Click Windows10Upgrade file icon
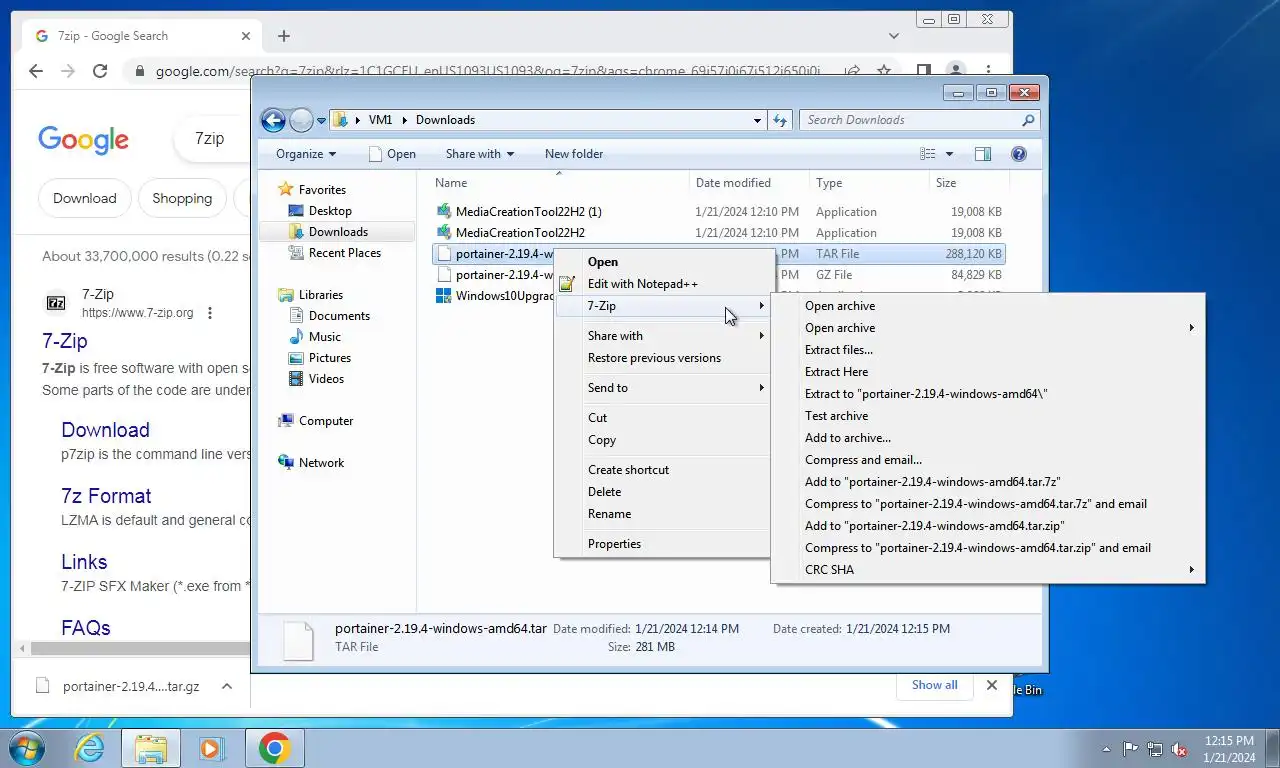The width and height of the screenshot is (1280, 768). point(444,296)
